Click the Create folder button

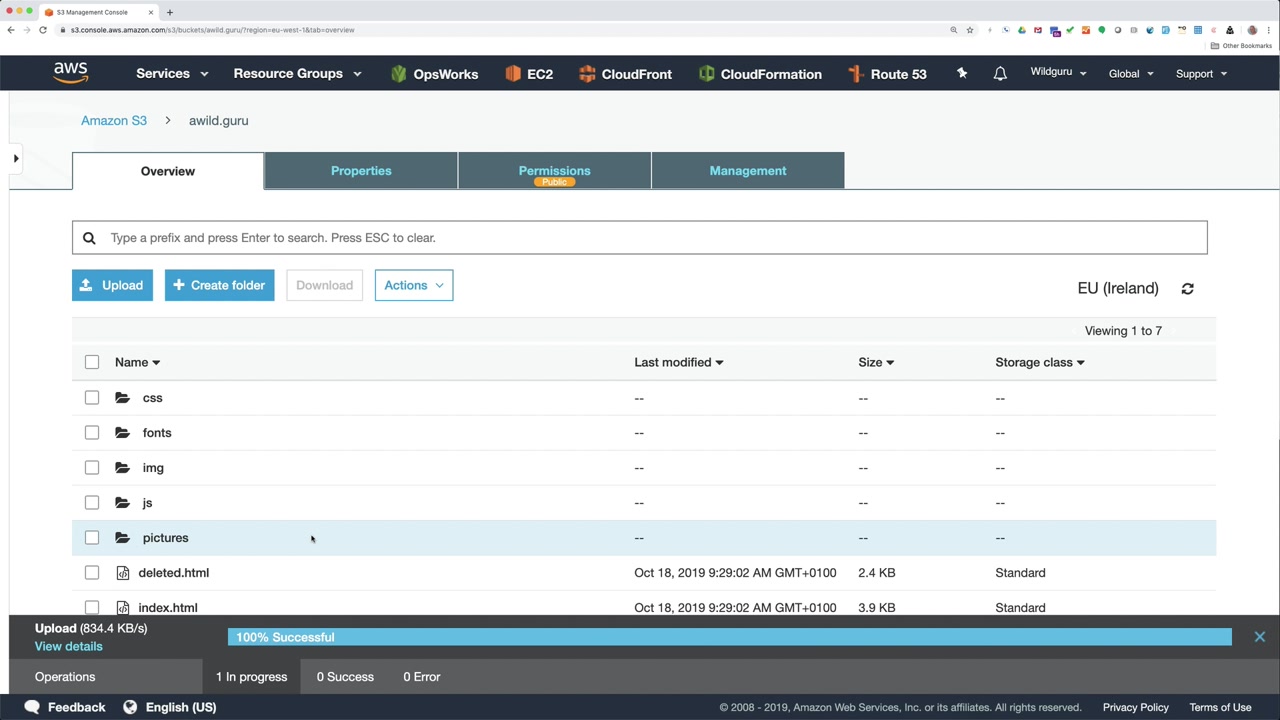[x=219, y=285]
